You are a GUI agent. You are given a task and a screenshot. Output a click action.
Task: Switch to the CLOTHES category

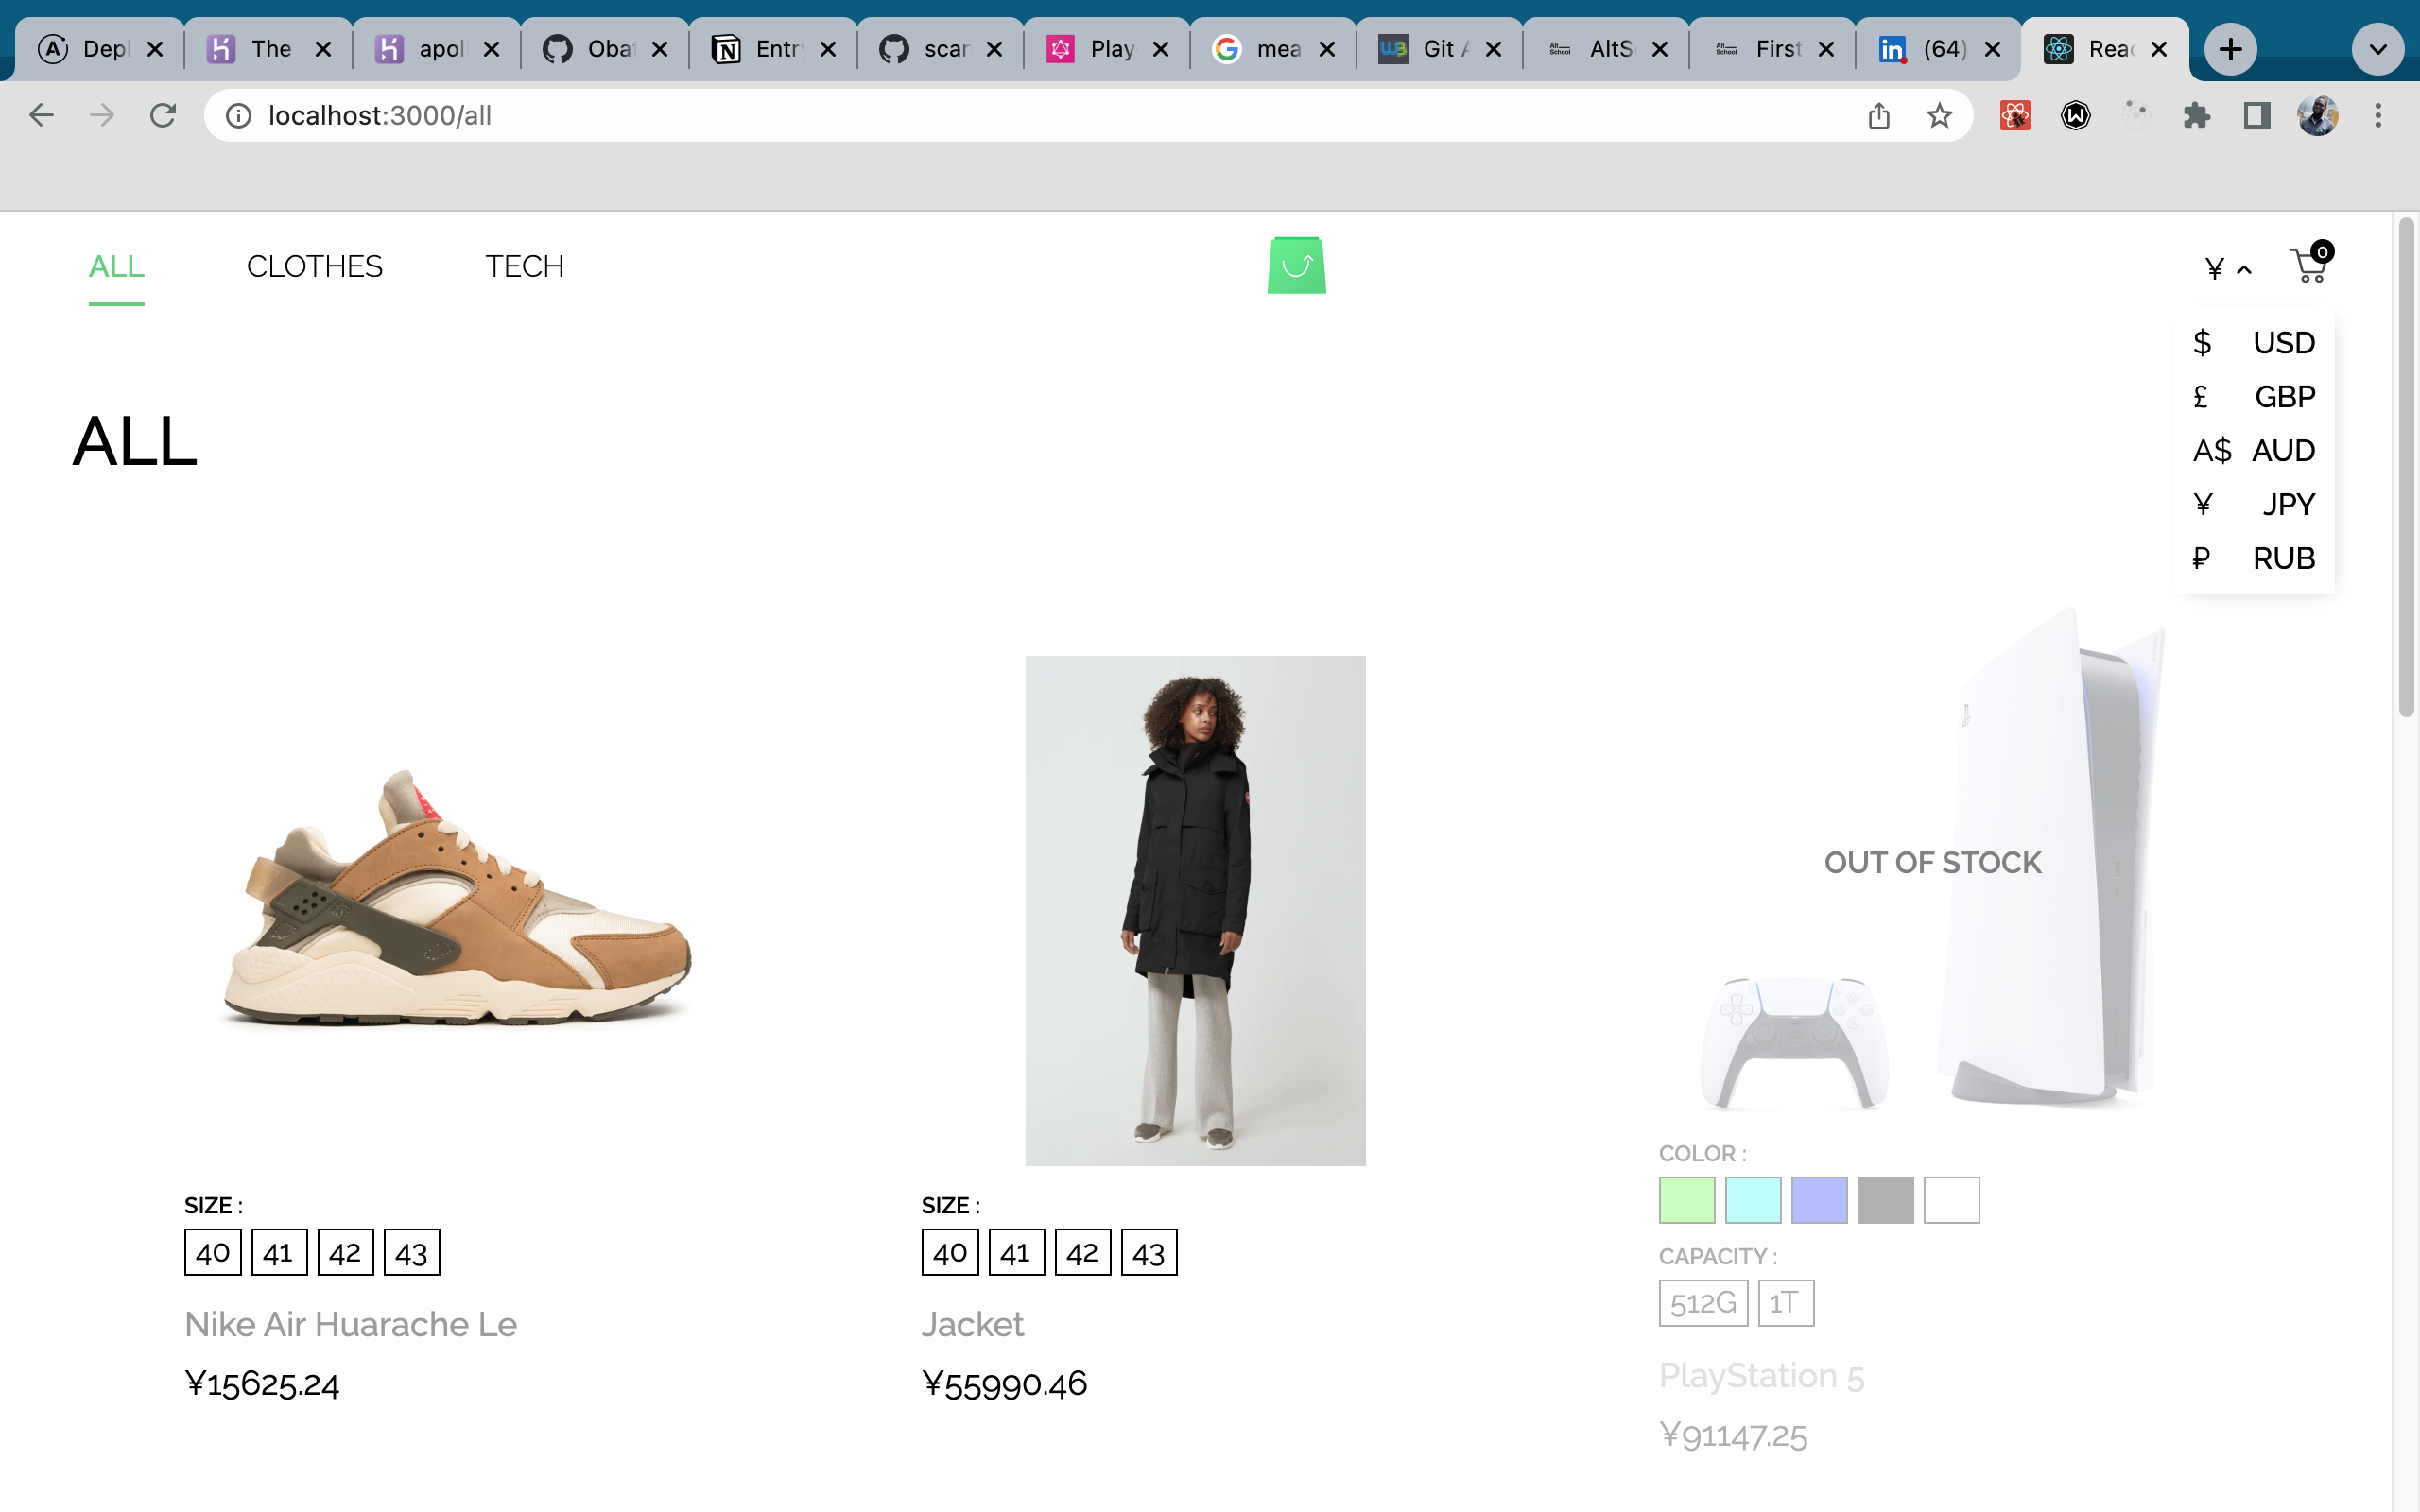tap(314, 267)
